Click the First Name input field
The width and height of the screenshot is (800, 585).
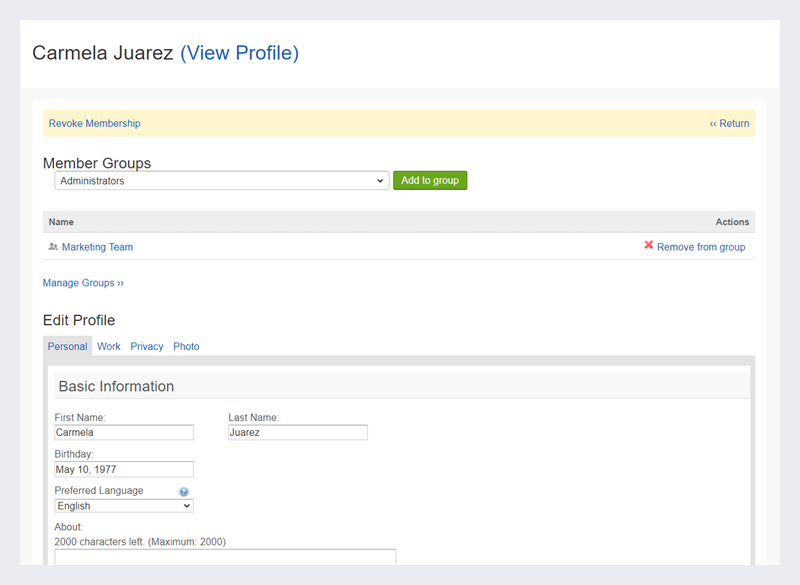pos(124,433)
